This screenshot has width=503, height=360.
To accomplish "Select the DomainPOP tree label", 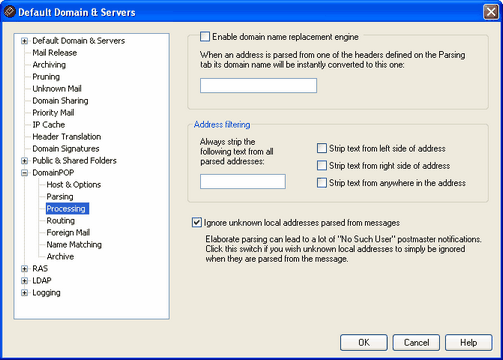I will tap(53, 173).
